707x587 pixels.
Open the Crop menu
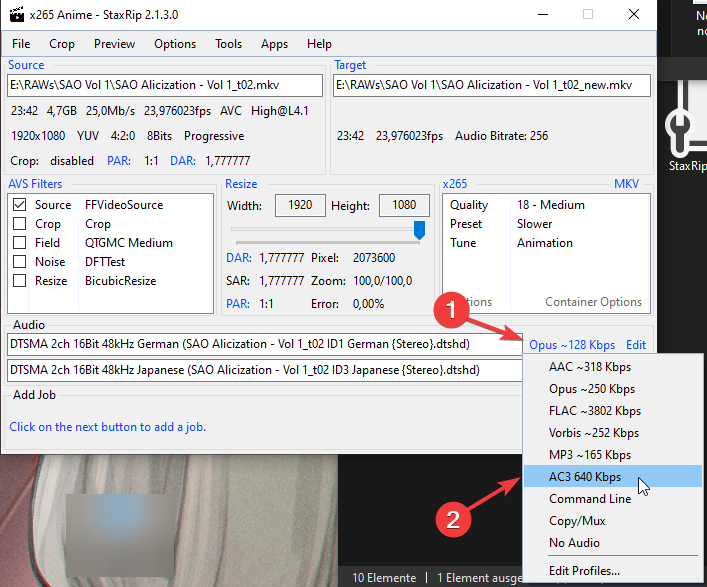[62, 44]
